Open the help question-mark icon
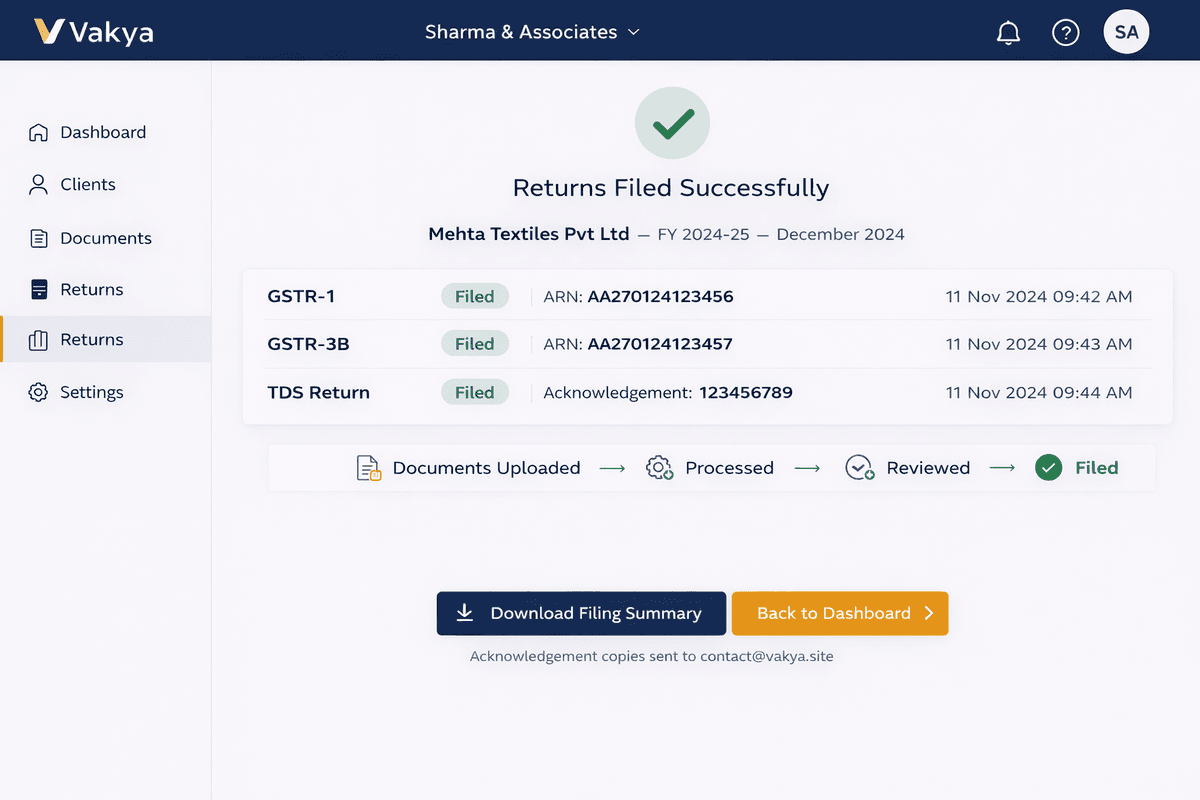1200x800 pixels. pyautogui.click(x=1066, y=32)
